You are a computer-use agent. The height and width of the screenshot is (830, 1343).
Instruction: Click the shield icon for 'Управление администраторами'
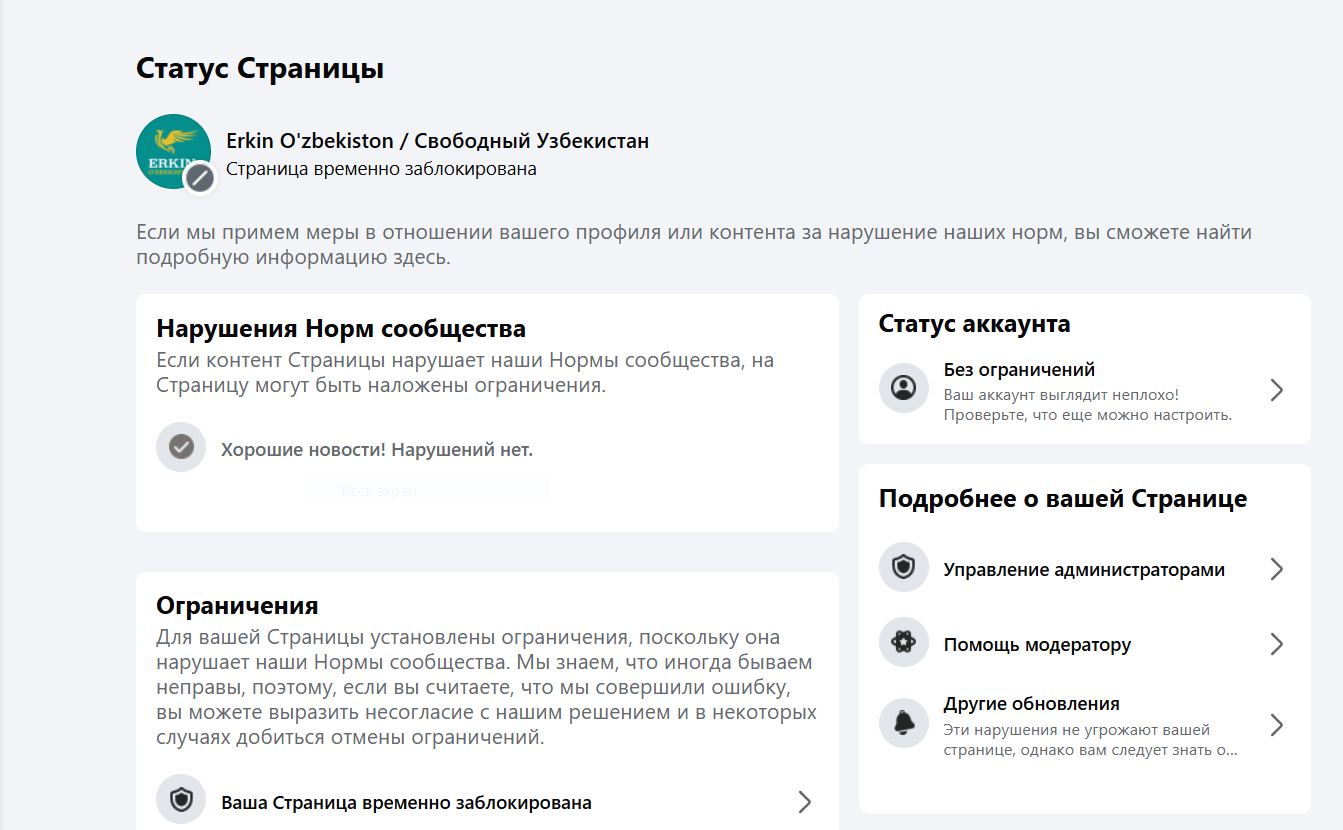904,568
